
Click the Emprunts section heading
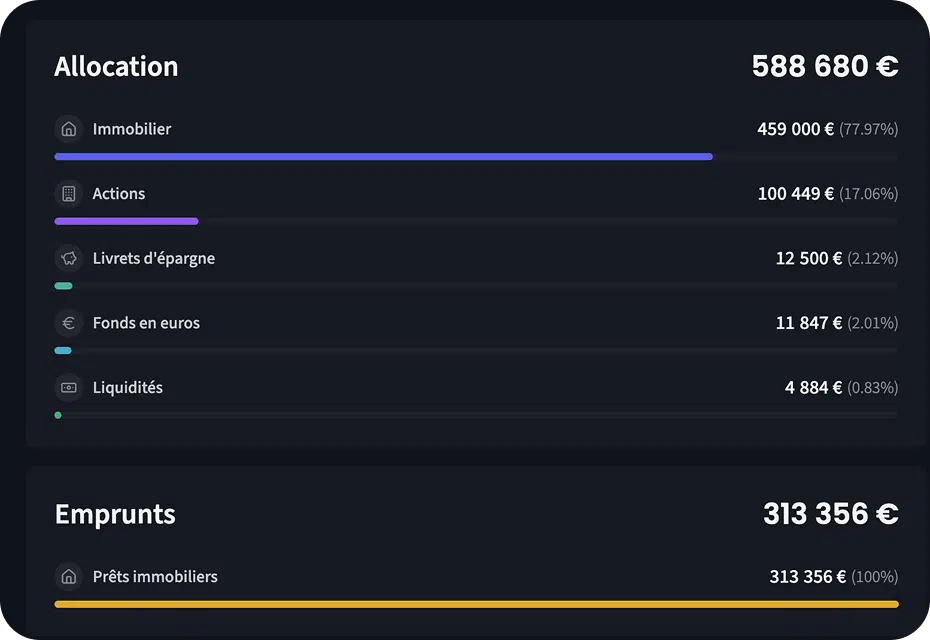[x=115, y=514]
